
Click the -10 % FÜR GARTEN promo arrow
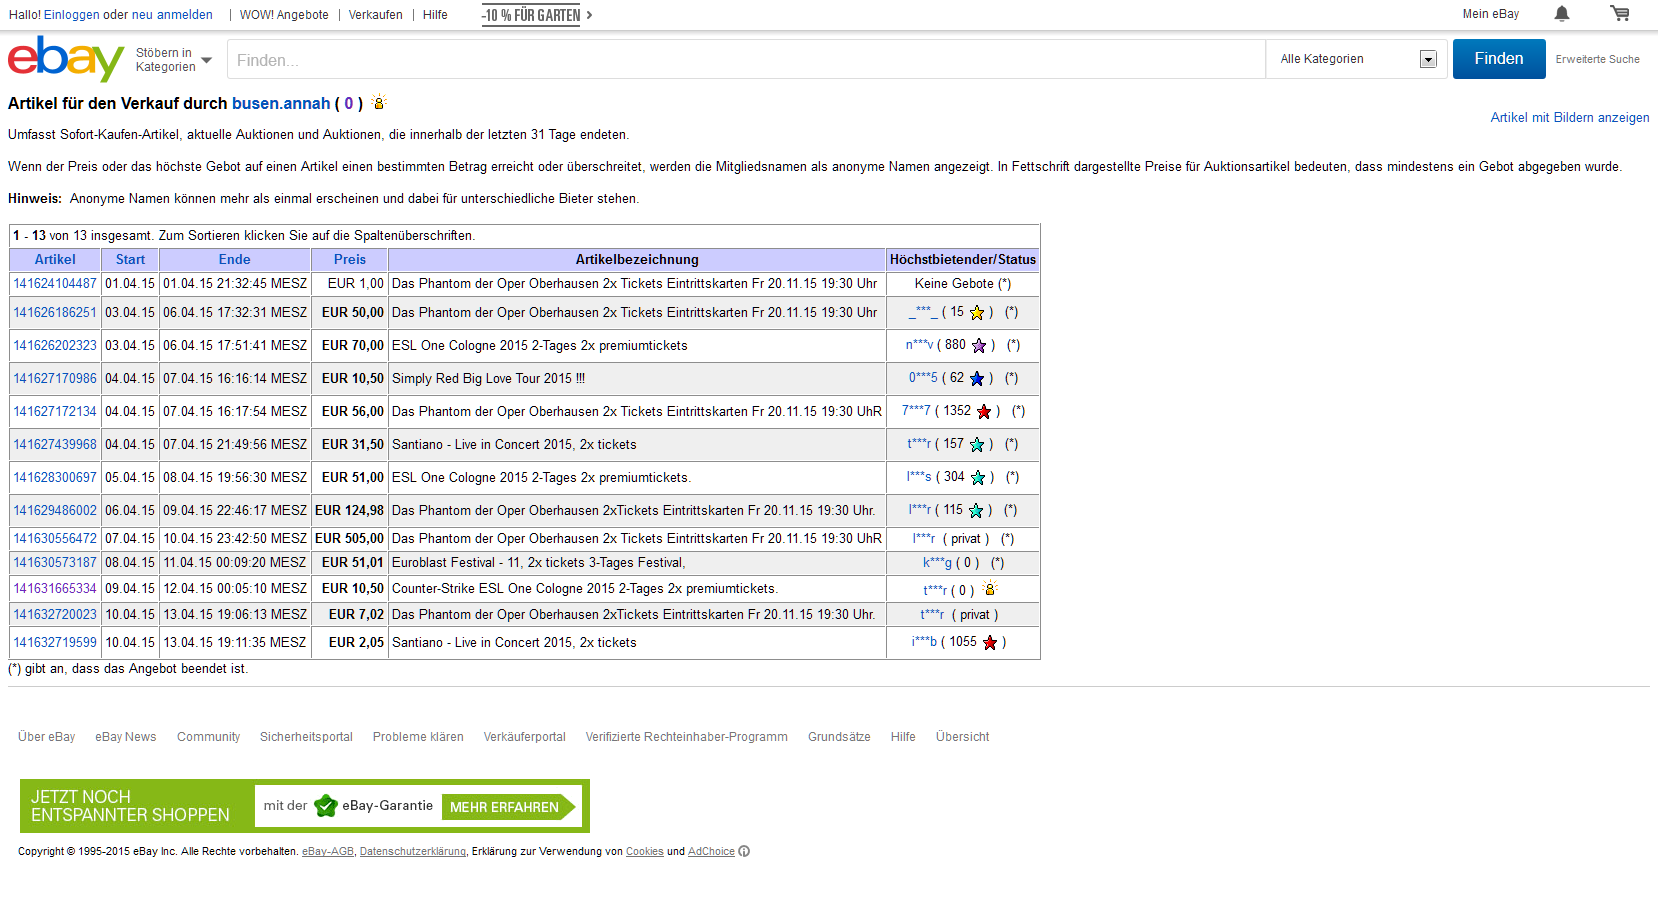pyautogui.click(x=589, y=15)
